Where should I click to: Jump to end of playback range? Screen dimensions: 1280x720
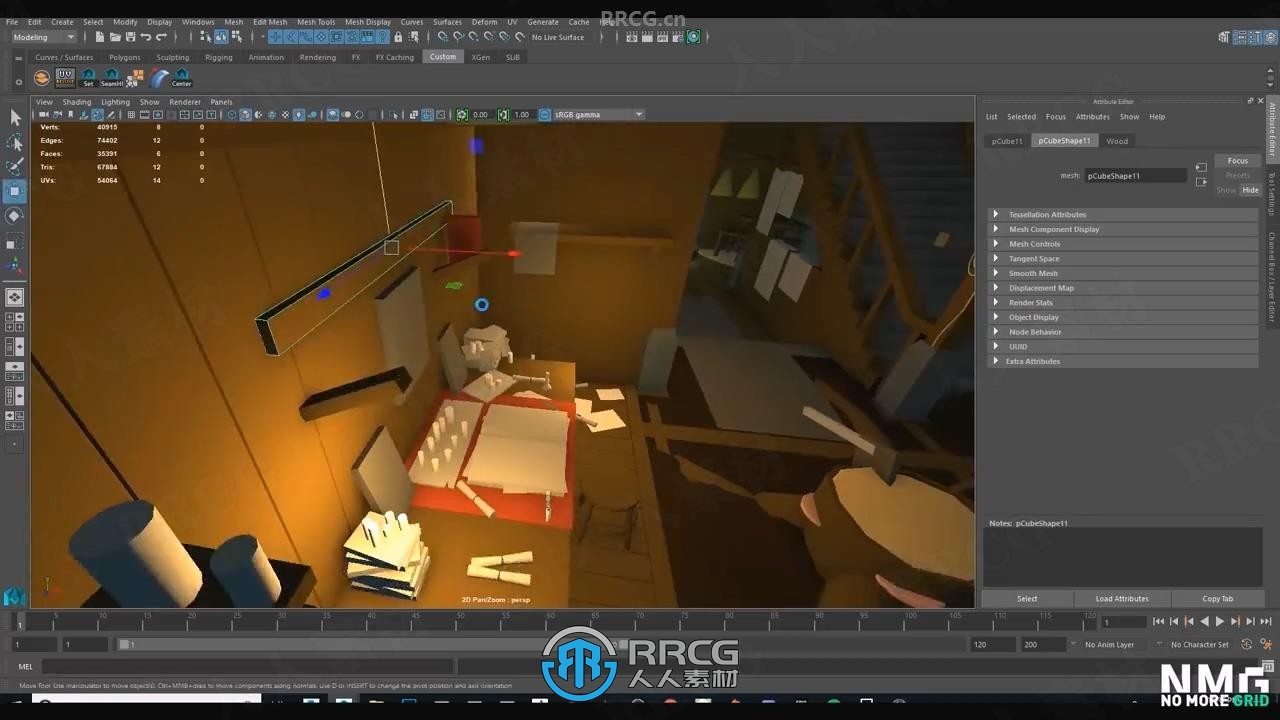pyautogui.click(x=1266, y=622)
